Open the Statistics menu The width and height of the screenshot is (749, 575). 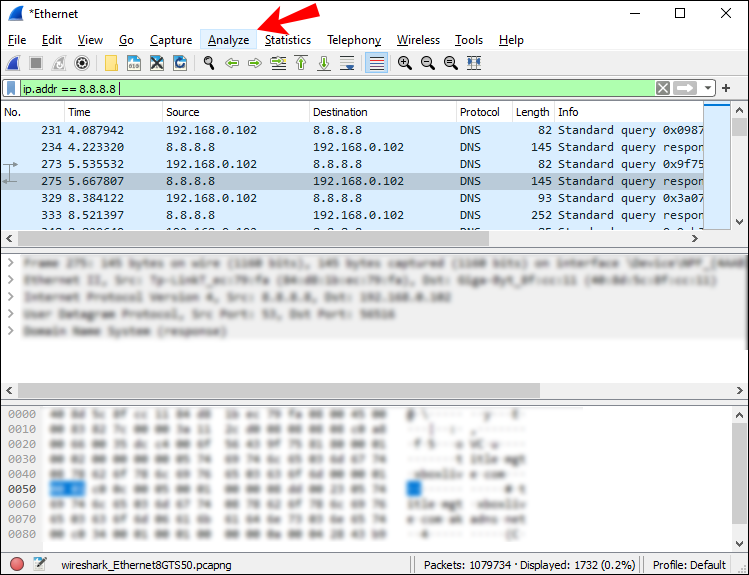[288, 40]
